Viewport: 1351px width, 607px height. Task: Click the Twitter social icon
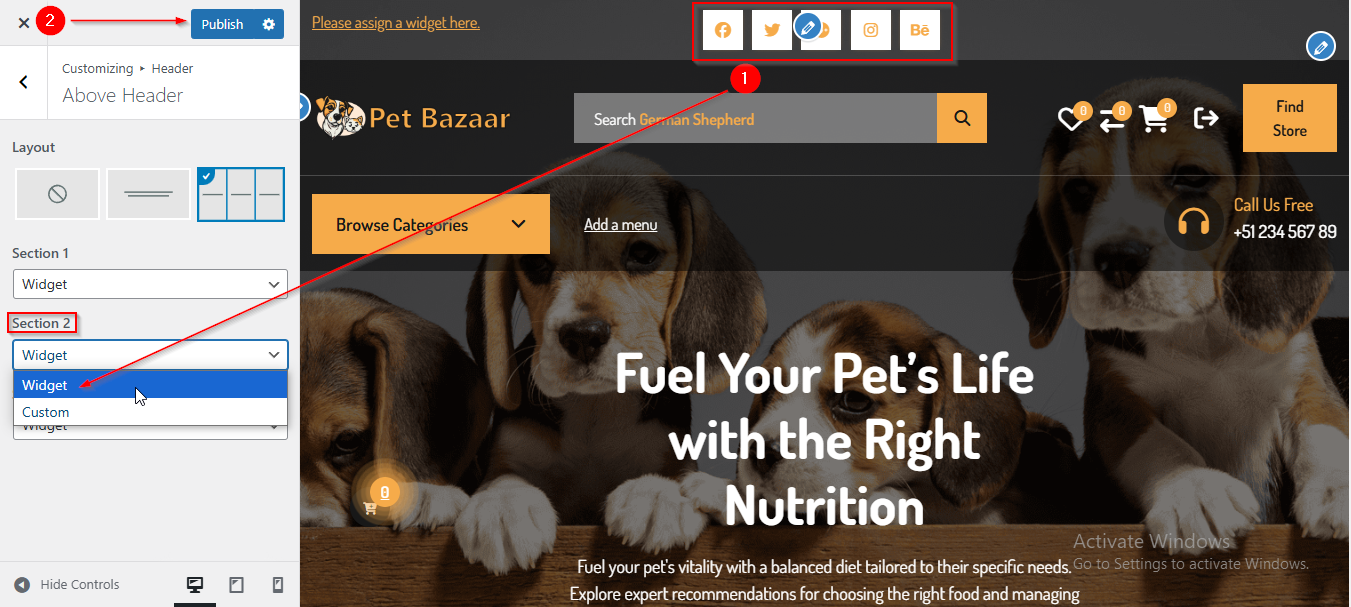pyautogui.click(x=772, y=30)
